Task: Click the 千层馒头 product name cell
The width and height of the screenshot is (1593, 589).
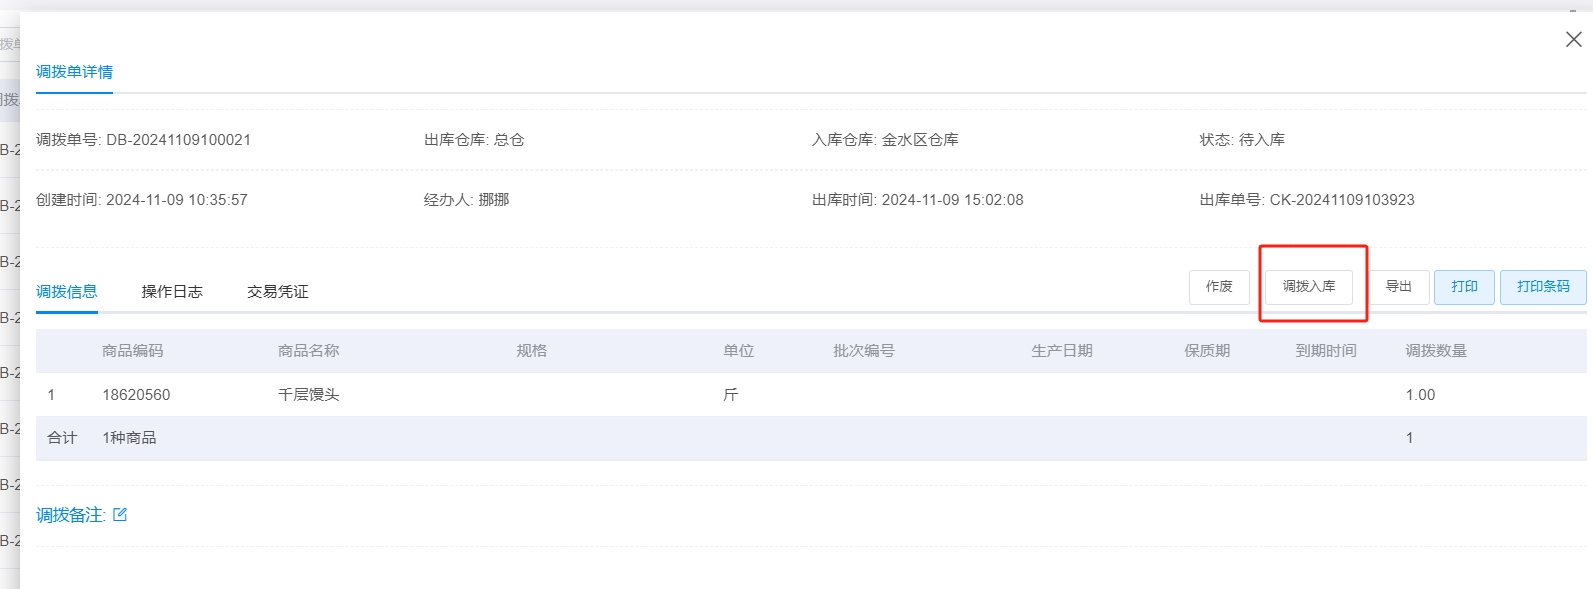Action: pyautogui.click(x=308, y=395)
